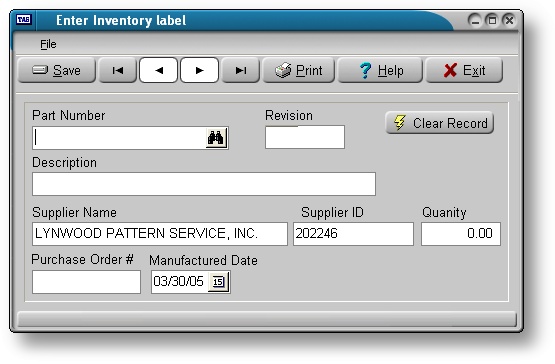Click the Revision field
This screenshot has width=555, height=364.
point(305,137)
